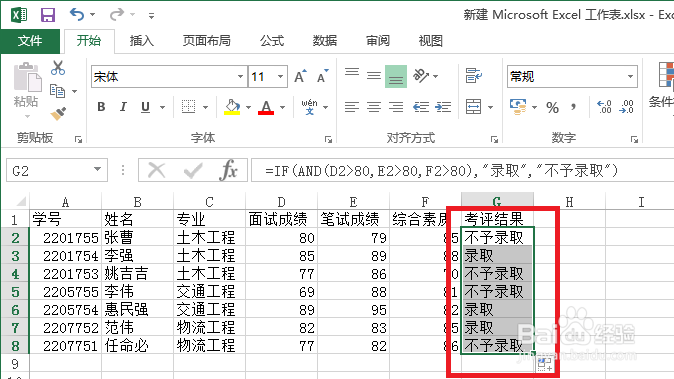Increase indent of cell text

click(x=443, y=107)
